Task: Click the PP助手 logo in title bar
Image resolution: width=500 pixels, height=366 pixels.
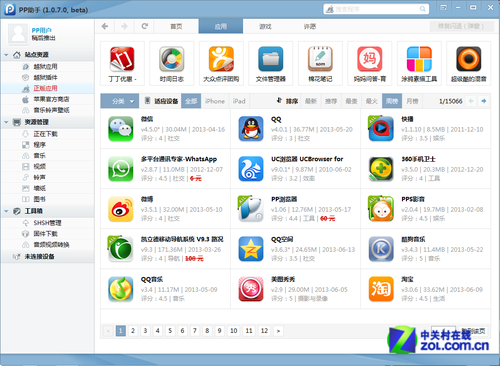Action: 10,9
